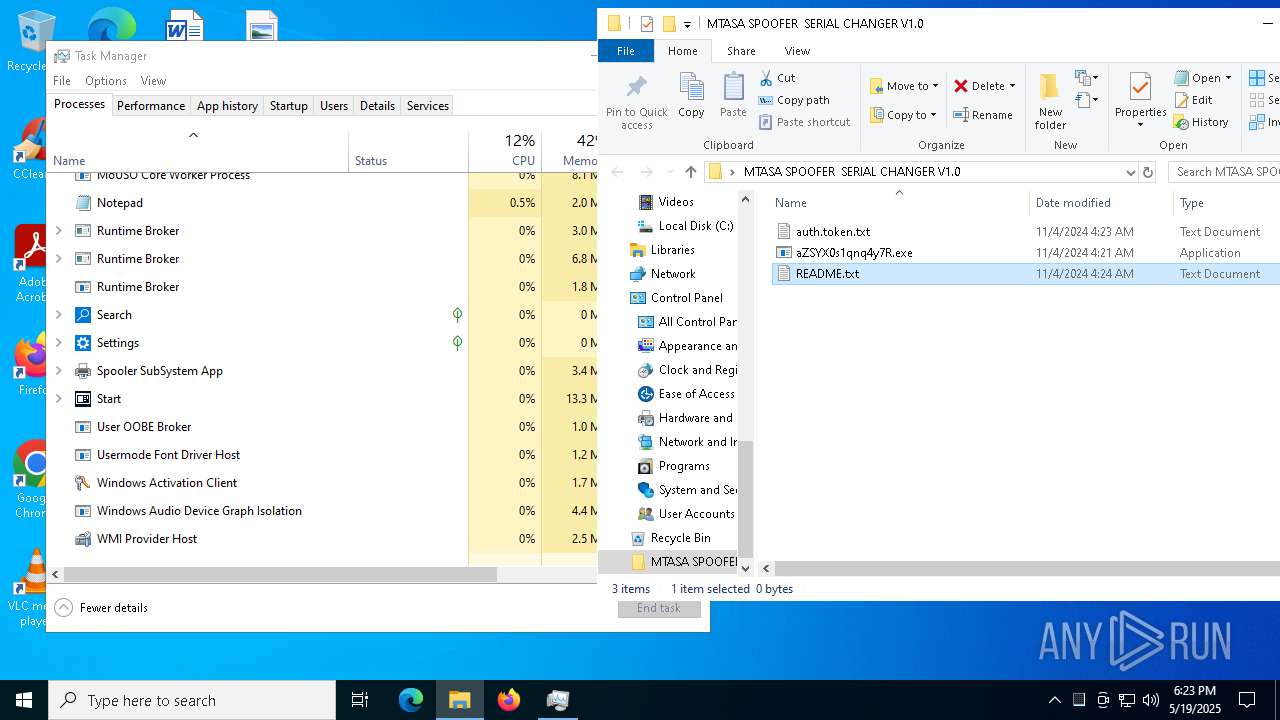Click the Paste ribbon icon

point(733,96)
